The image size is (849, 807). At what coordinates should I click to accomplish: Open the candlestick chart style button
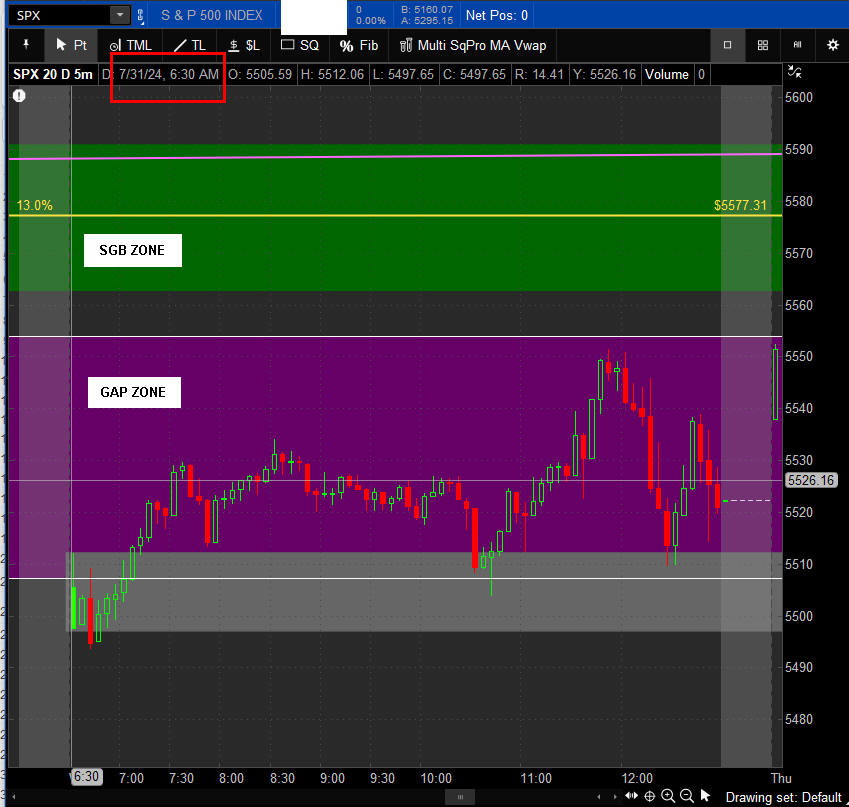(x=798, y=45)
